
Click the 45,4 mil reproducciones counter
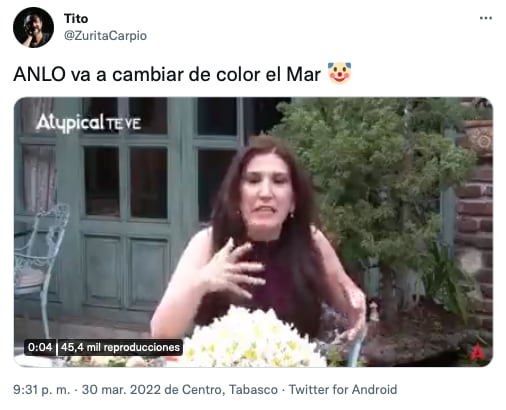click(120, 347)
